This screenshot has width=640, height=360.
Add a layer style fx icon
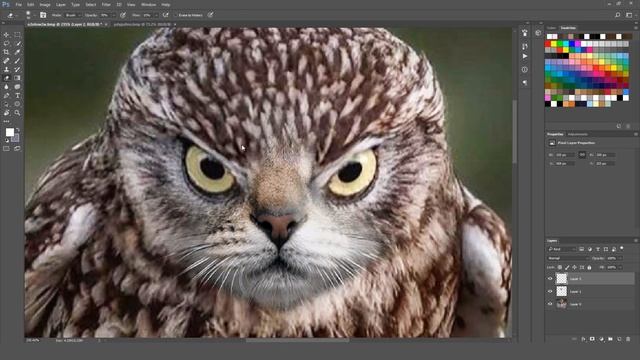coord(583,339)
